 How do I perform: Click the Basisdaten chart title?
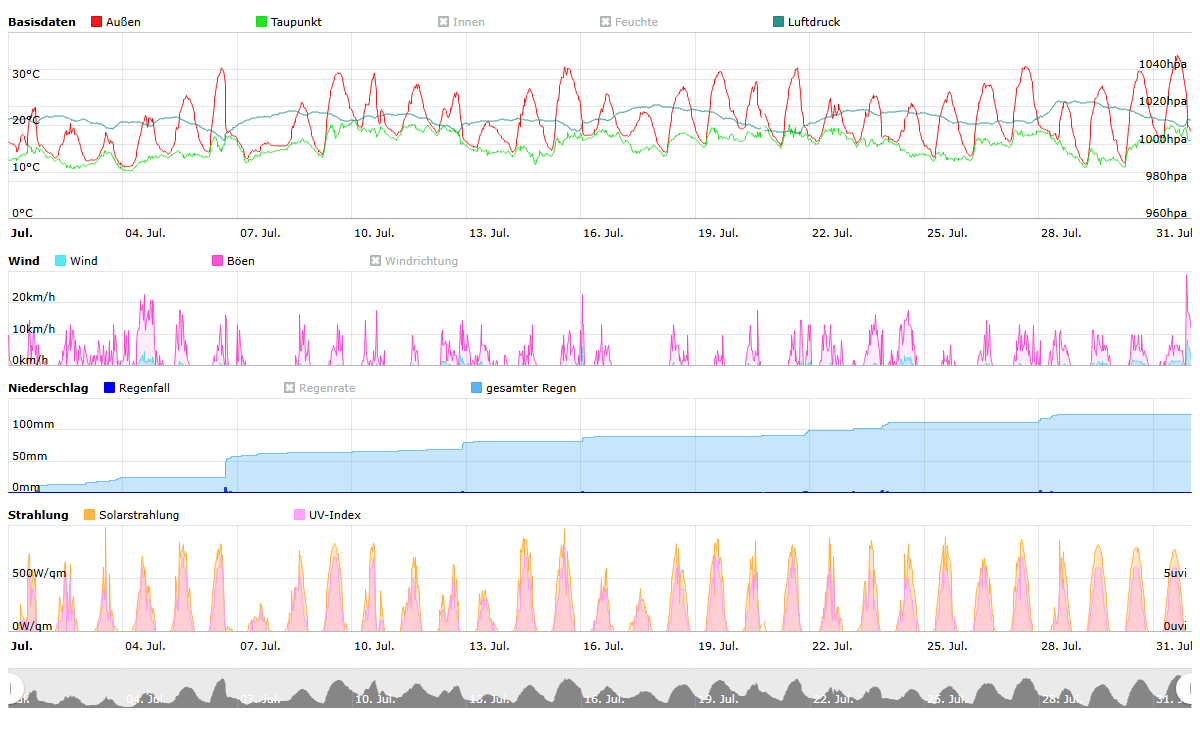tap(41, 22)
